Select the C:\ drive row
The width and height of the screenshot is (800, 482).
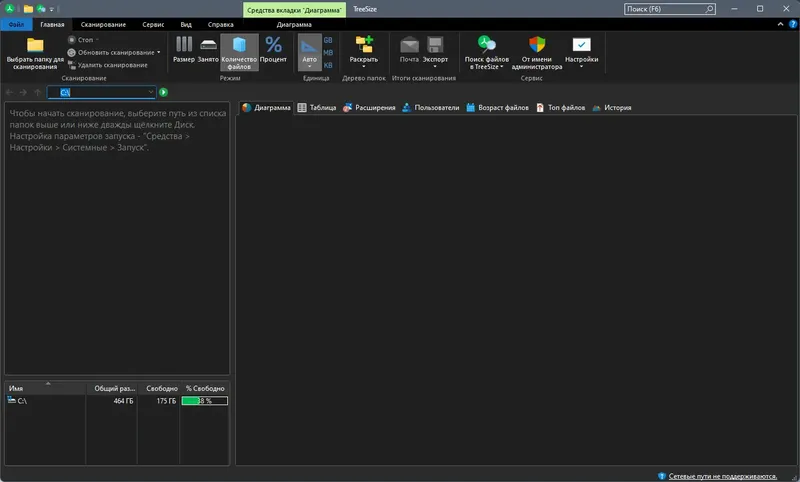click(x=117, y=401)
